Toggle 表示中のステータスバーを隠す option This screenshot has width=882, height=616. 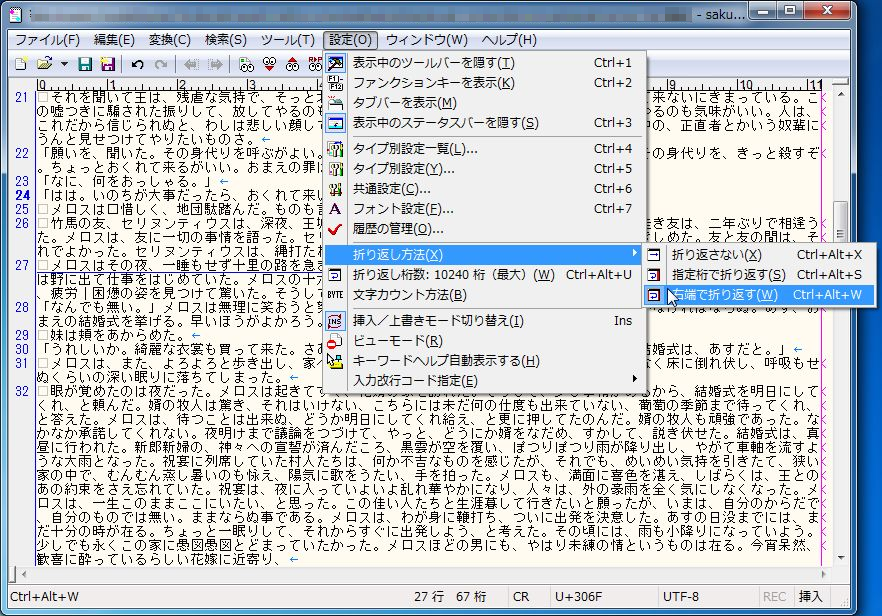[445, 123]
